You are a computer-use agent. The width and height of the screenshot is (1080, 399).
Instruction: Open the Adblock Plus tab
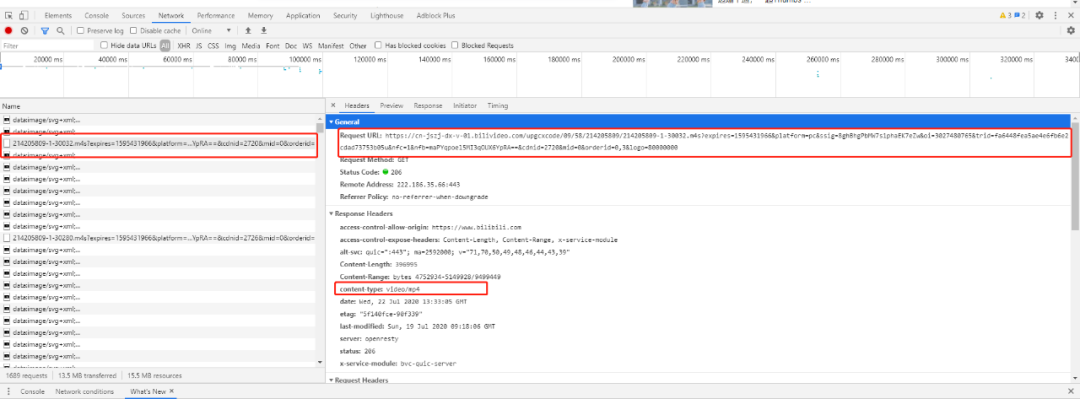coord(435,15)
